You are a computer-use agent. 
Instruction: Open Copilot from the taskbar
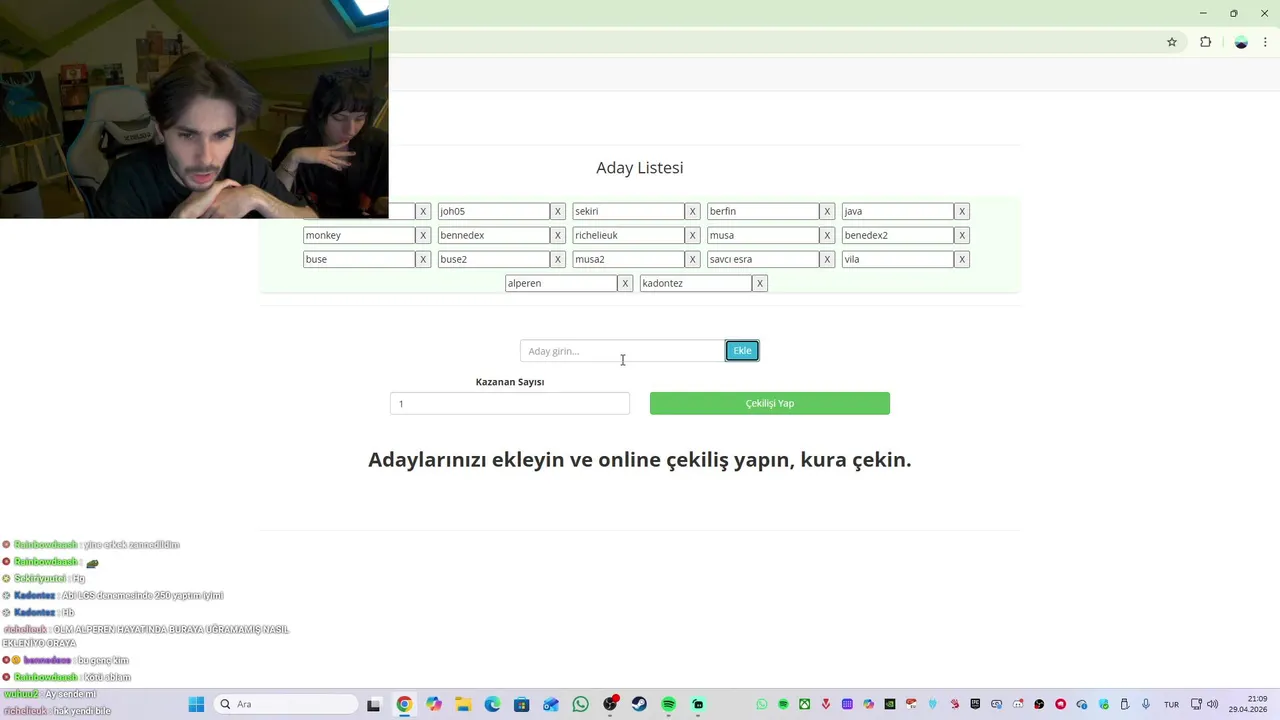click(x=433, y=704)
